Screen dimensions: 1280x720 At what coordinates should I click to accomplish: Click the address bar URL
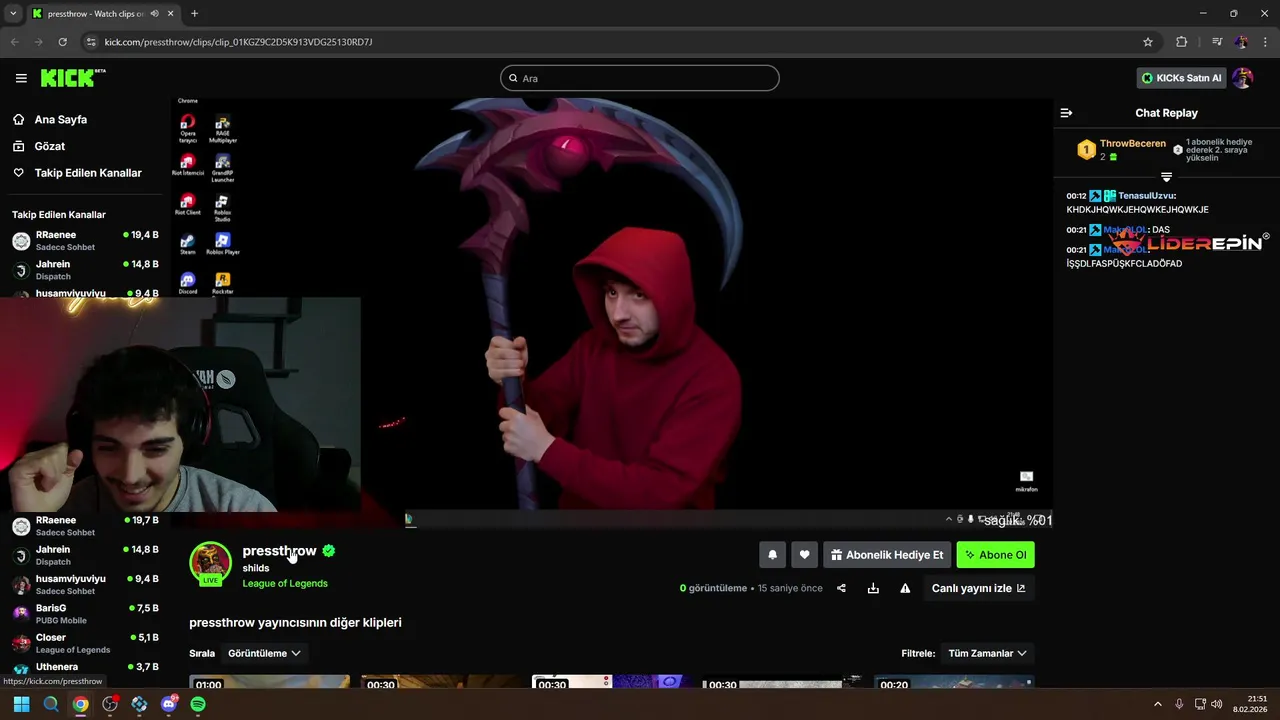tap(238, 42)
